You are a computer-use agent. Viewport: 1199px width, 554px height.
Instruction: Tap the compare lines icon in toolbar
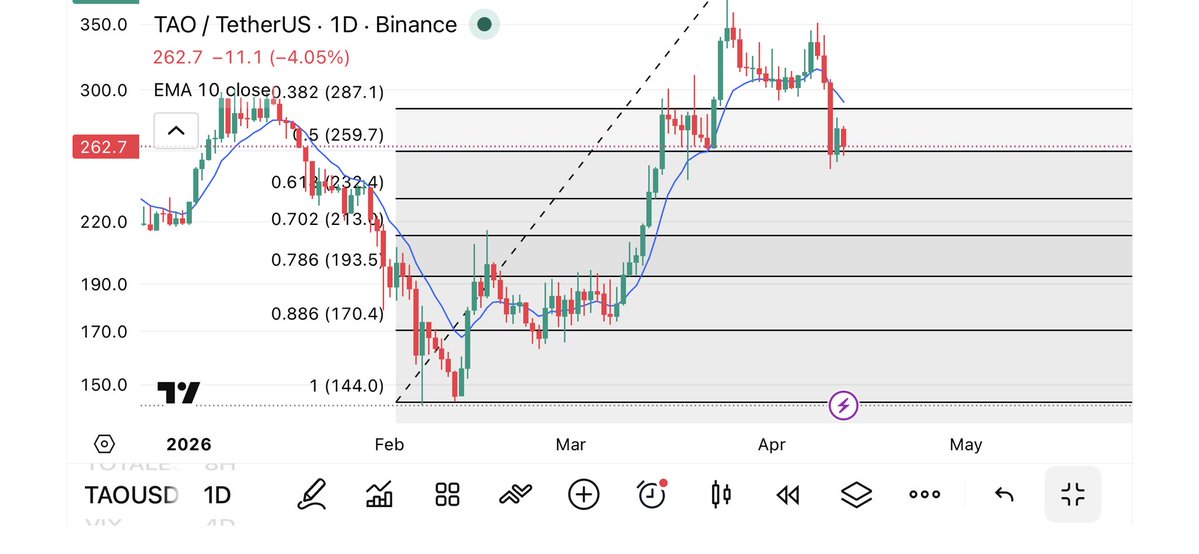pyautogui.click(x=515, y=494)
